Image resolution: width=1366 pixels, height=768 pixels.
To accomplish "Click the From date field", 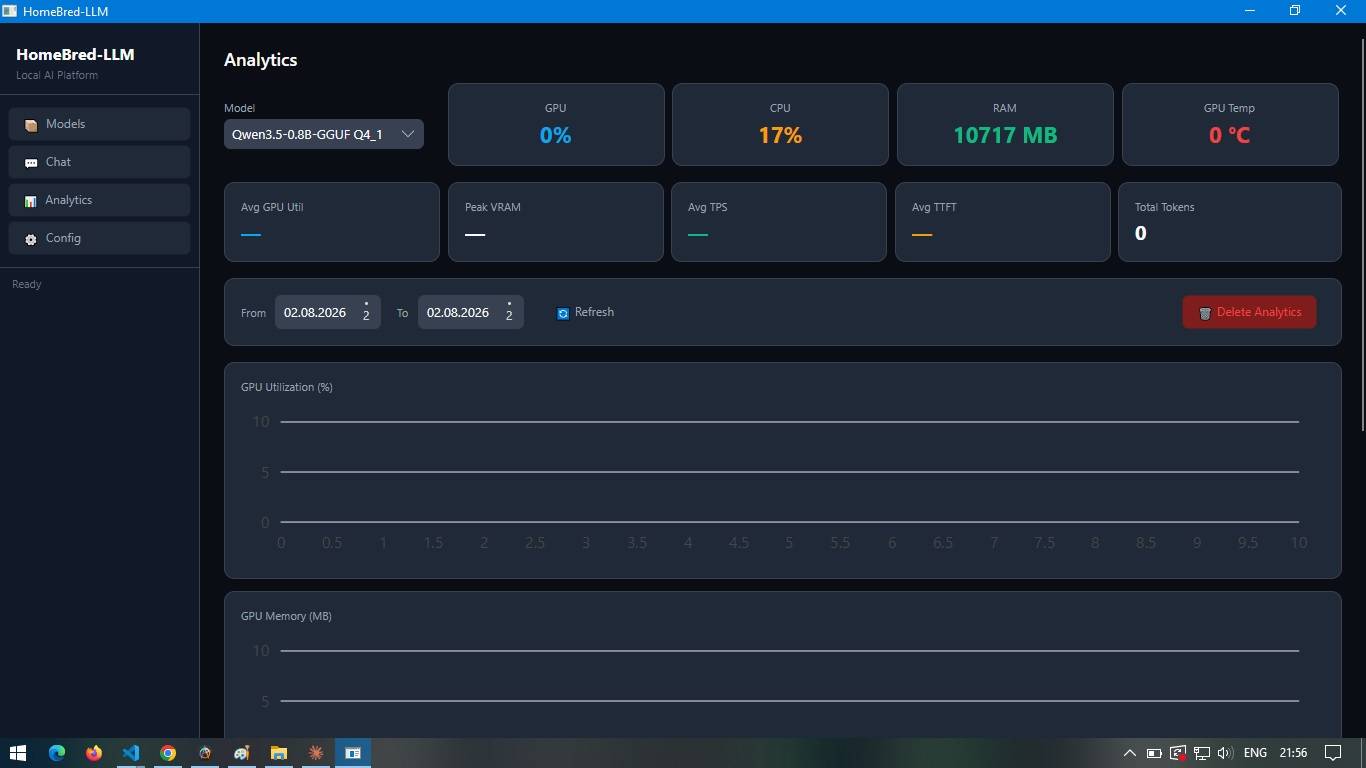I will click(328, 312).
